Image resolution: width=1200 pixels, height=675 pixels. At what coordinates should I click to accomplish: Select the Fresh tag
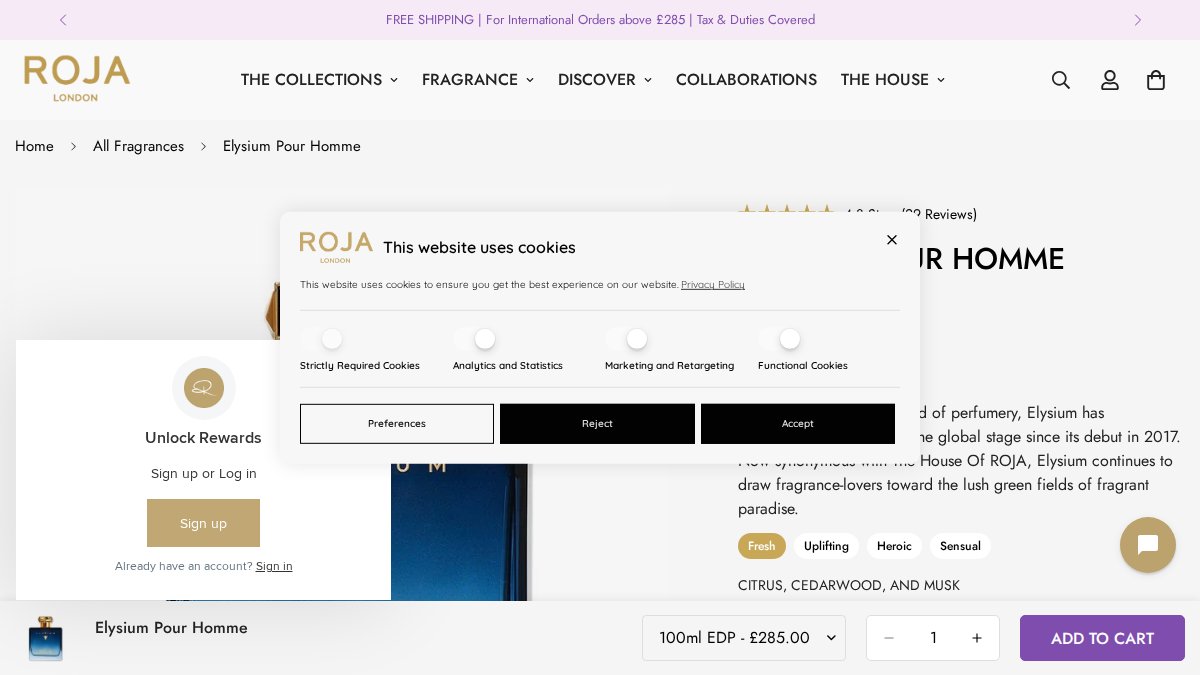pyautogui.click(x=762, y=546)
